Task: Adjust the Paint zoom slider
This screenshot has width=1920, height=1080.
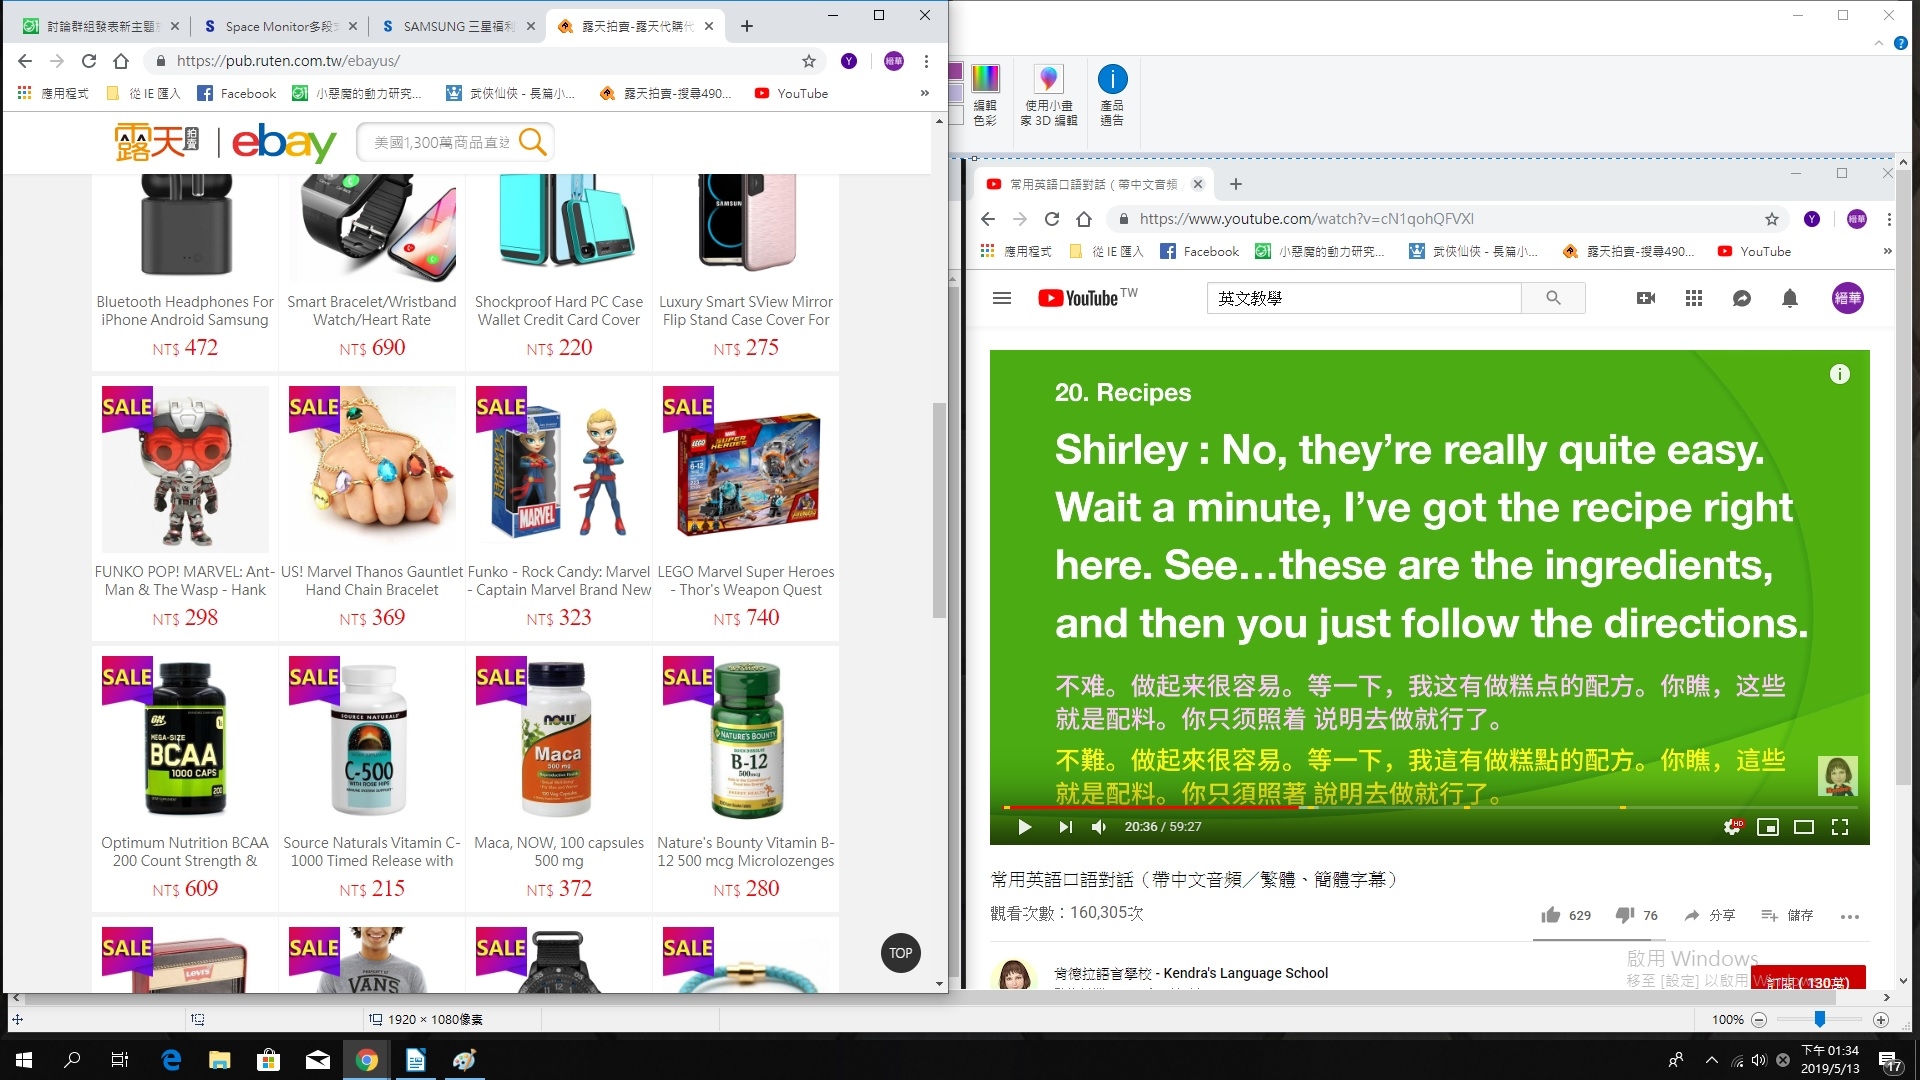Action: point(1820,1019)
